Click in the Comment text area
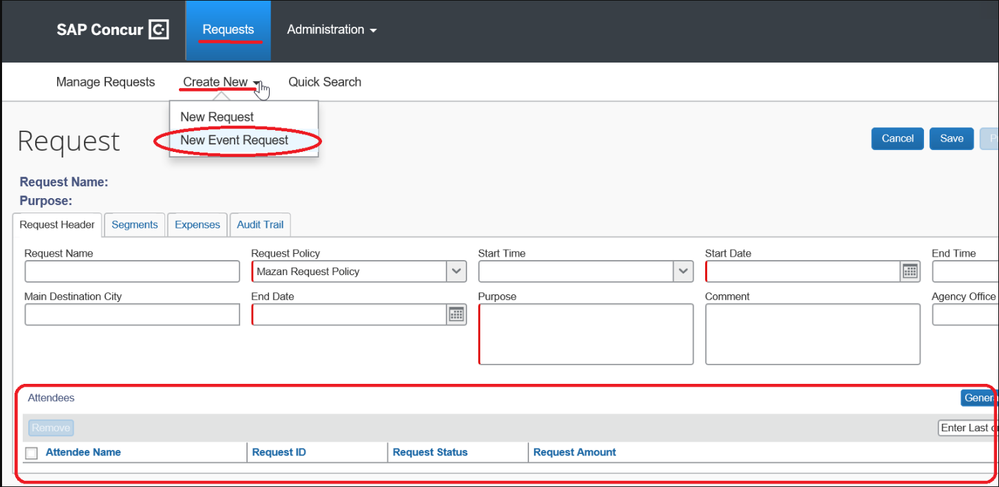999x487 pixels. click(x=813, y=334)
